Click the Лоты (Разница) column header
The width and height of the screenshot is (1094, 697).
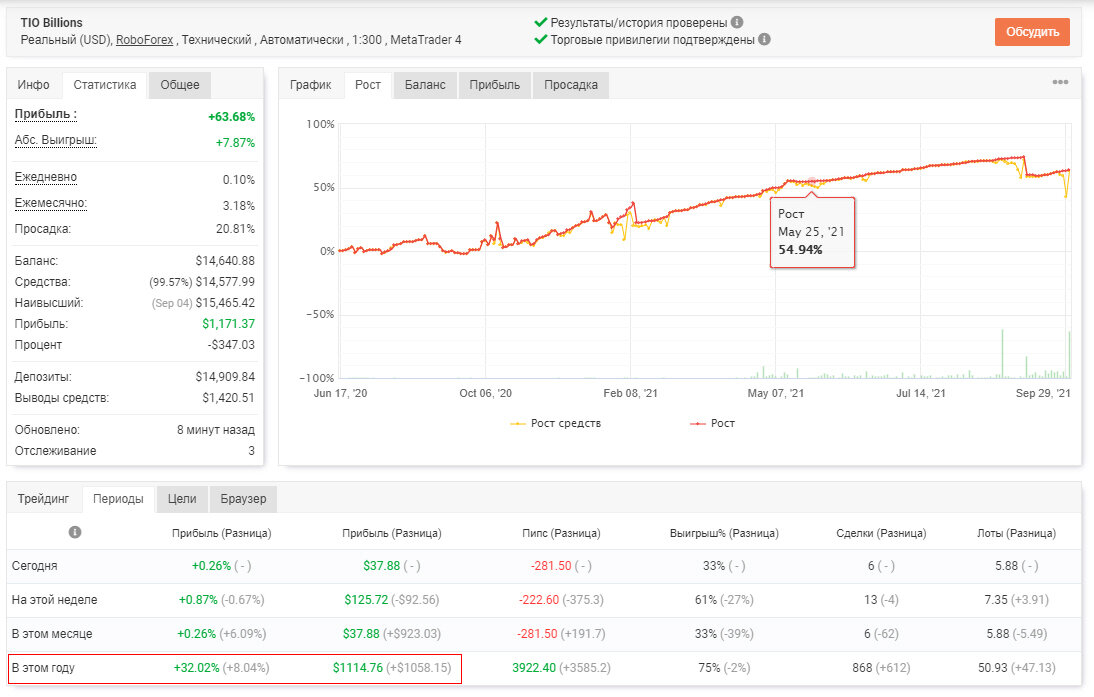click(1017, 533)
